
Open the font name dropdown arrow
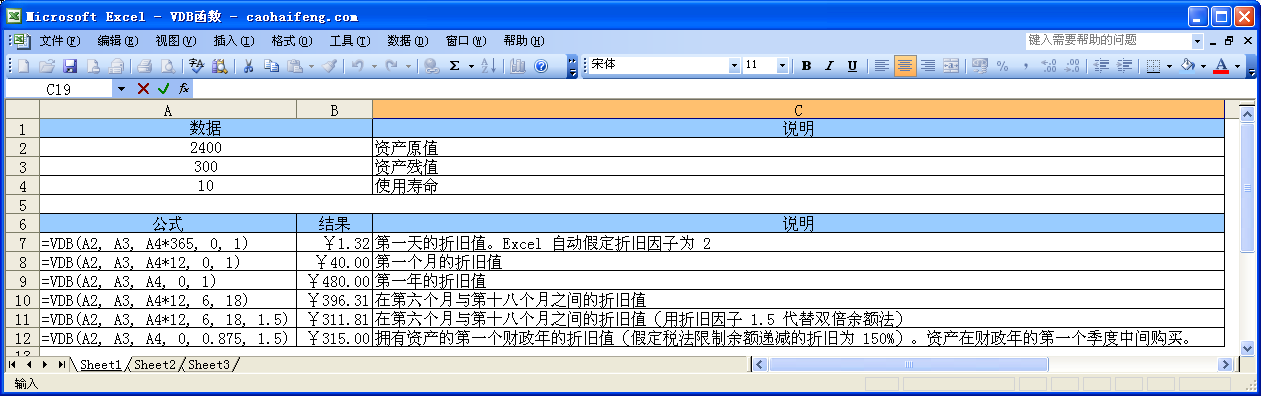[x=734, y=66]
